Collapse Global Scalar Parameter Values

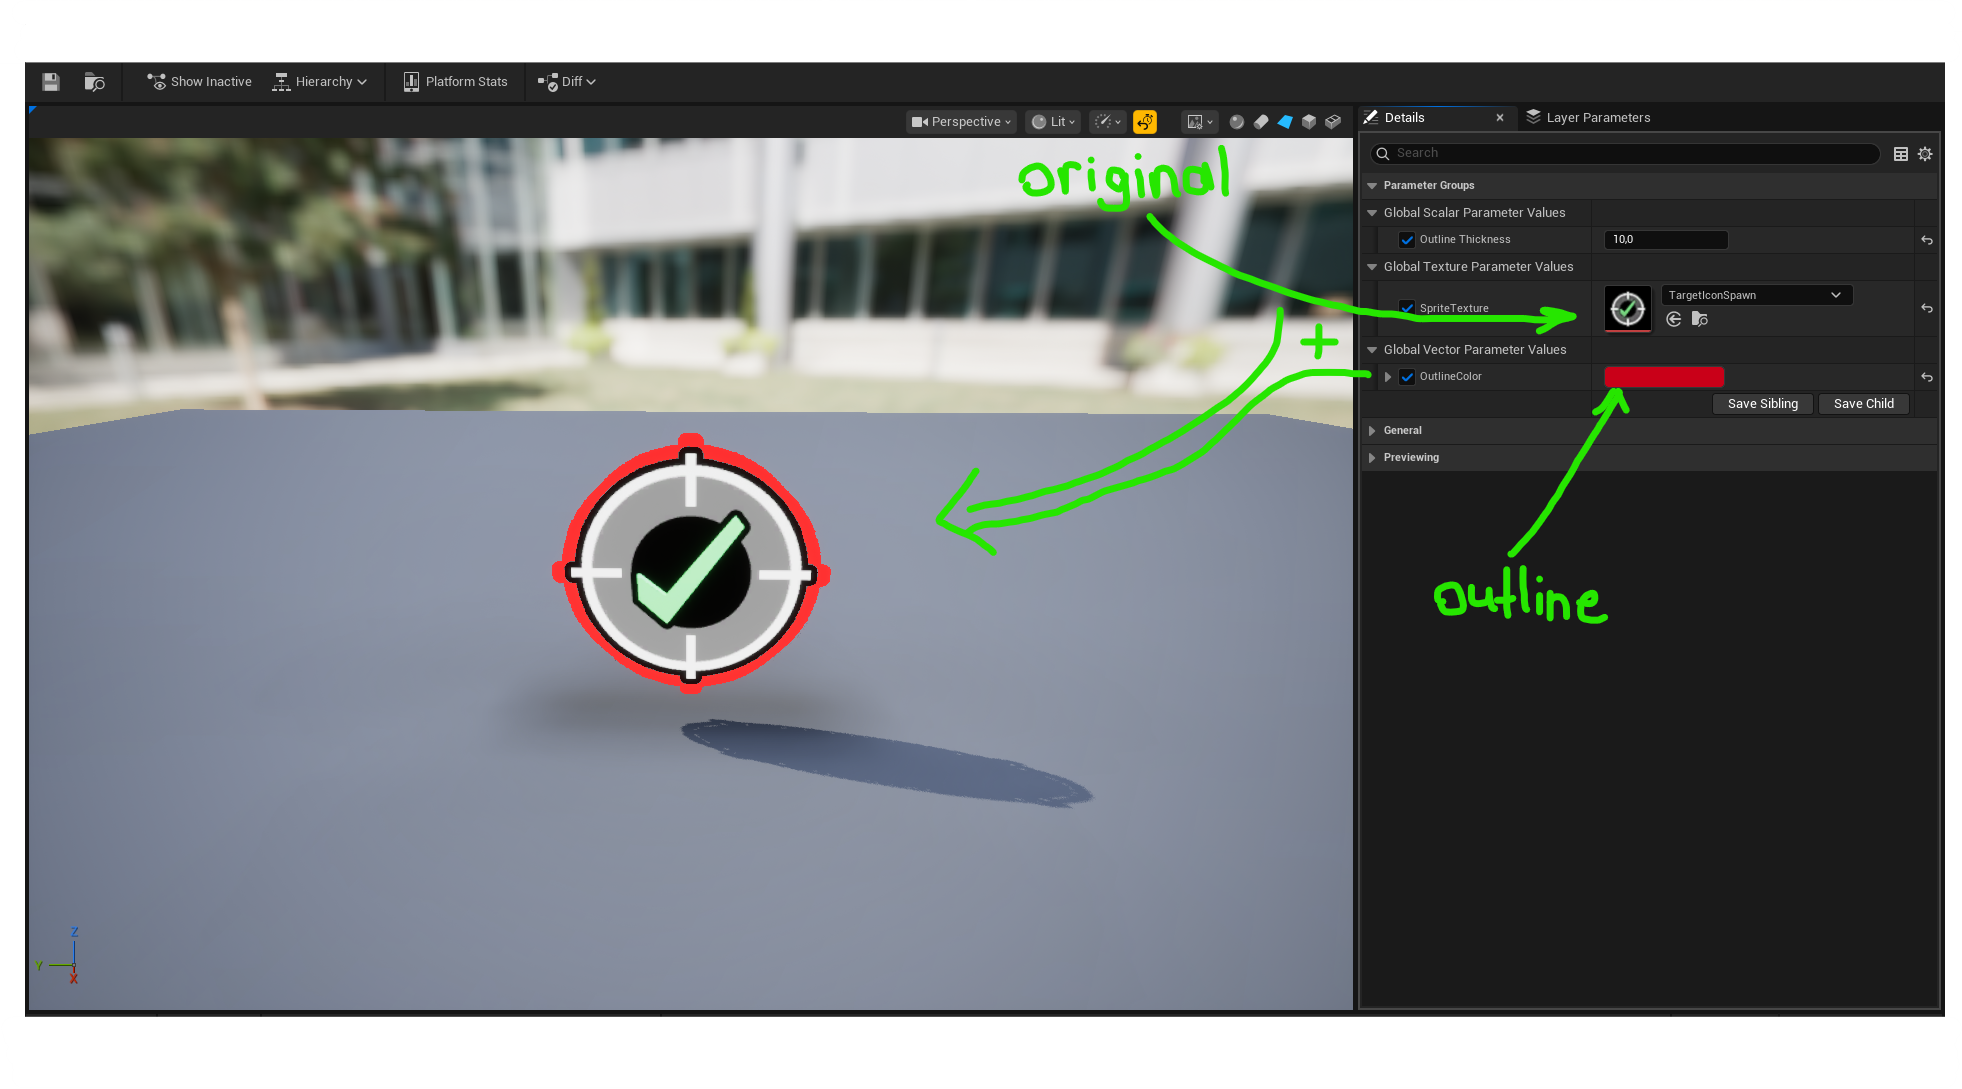click(1373, 213)
